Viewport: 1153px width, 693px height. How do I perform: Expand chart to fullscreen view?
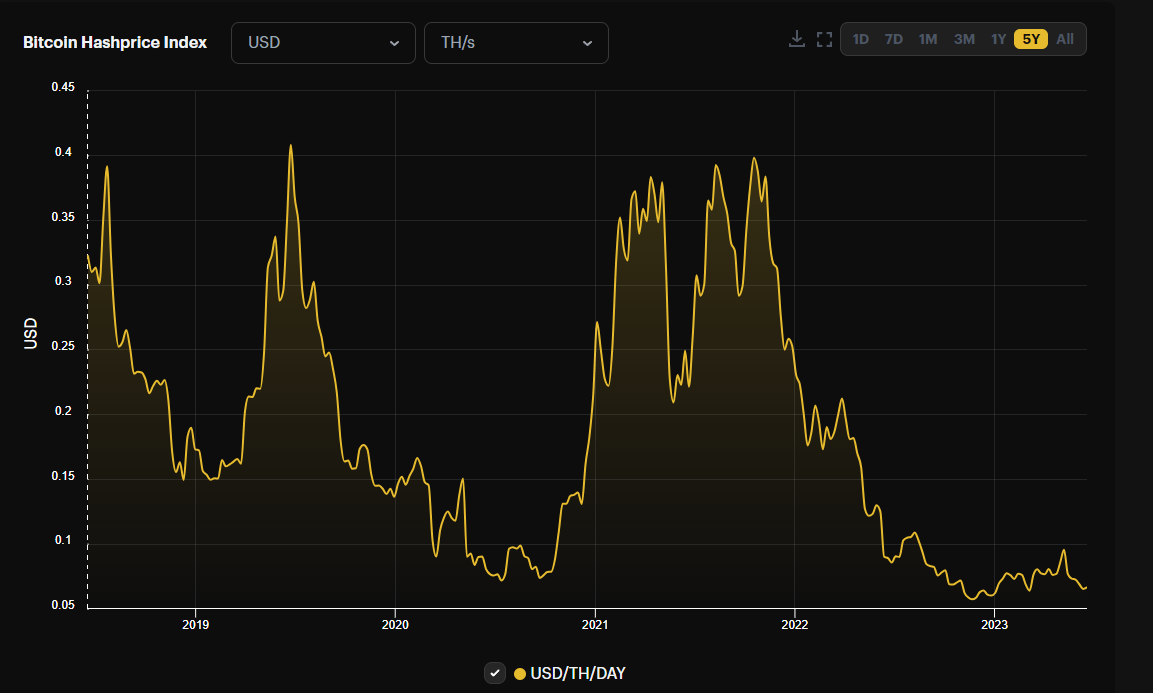(x=824, y=40)
